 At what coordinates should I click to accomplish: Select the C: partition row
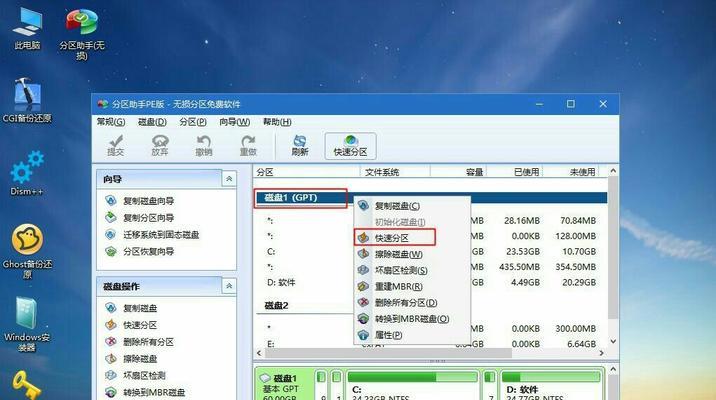pyautogui.click(x=431, y=252)
